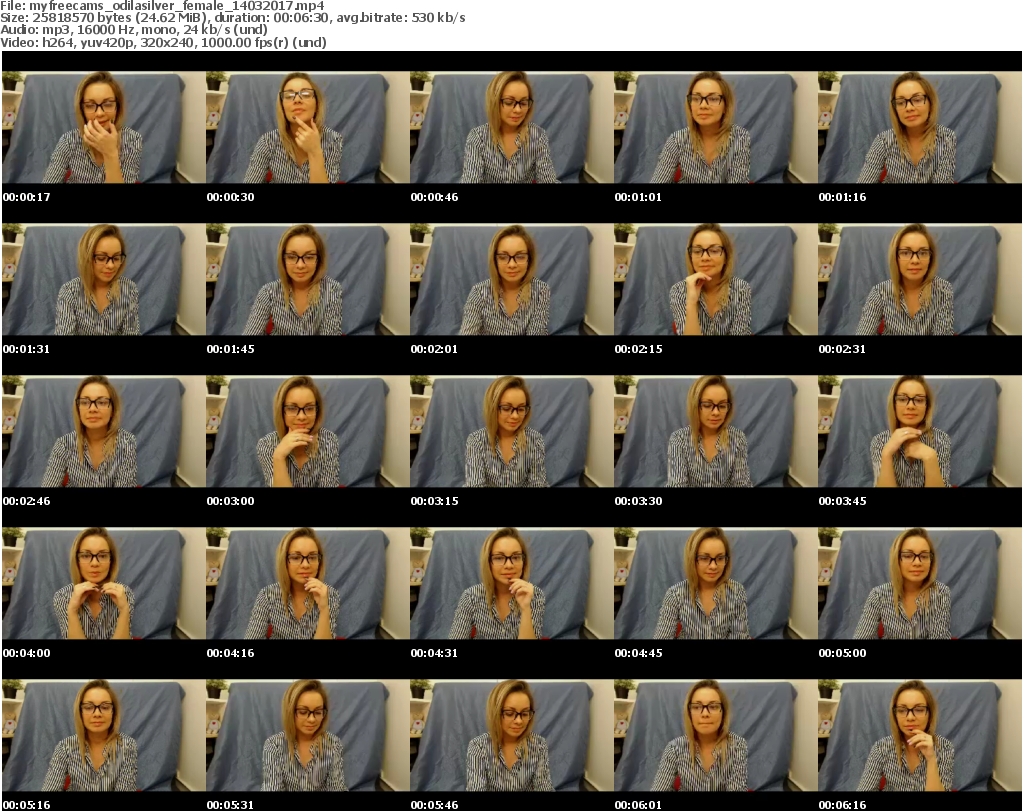Select the thumbnail frame above 00:01:01
The height and width of the screenshot is (811, 1024).
point(715,127)
